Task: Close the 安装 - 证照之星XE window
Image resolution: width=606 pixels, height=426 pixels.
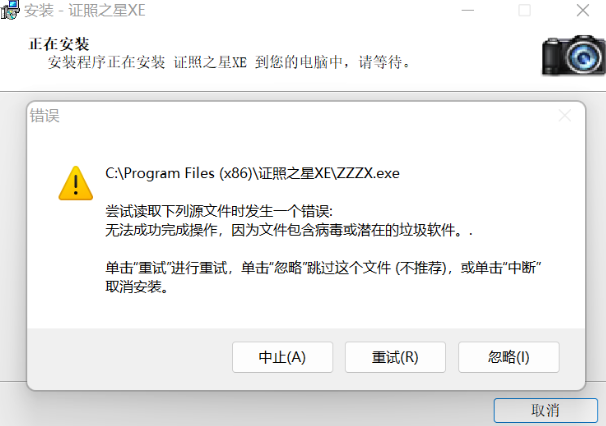Action: click(x=582, y=10)
